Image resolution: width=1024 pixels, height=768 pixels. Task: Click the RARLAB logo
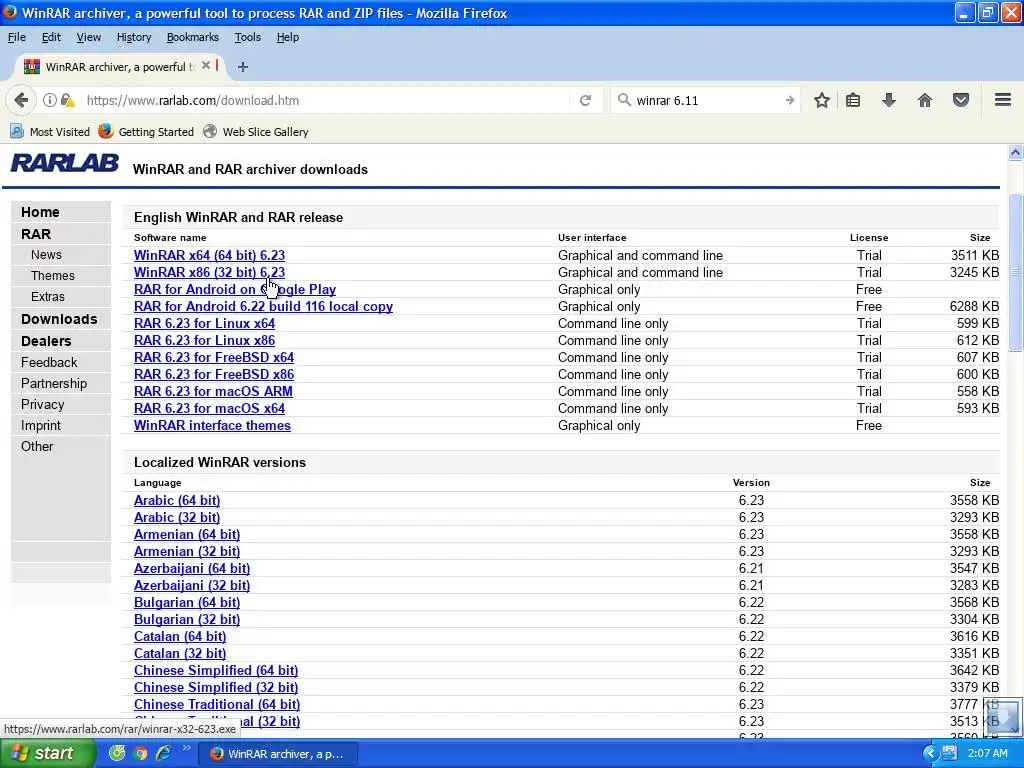65,163
